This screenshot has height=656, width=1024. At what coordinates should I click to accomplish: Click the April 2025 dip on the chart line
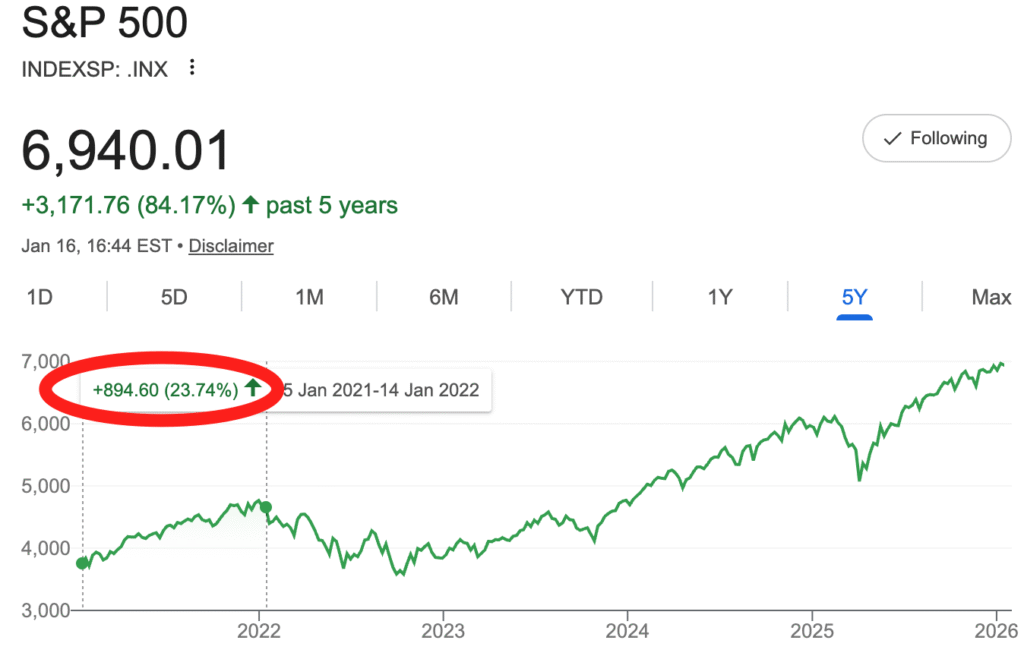(859, 478)
